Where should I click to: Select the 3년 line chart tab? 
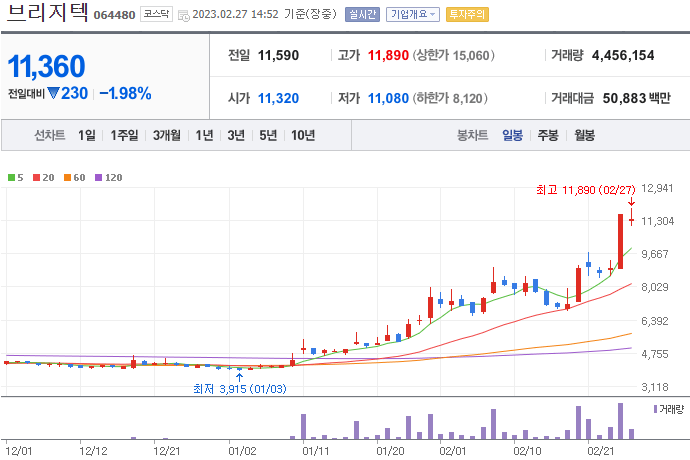[236, 135]
